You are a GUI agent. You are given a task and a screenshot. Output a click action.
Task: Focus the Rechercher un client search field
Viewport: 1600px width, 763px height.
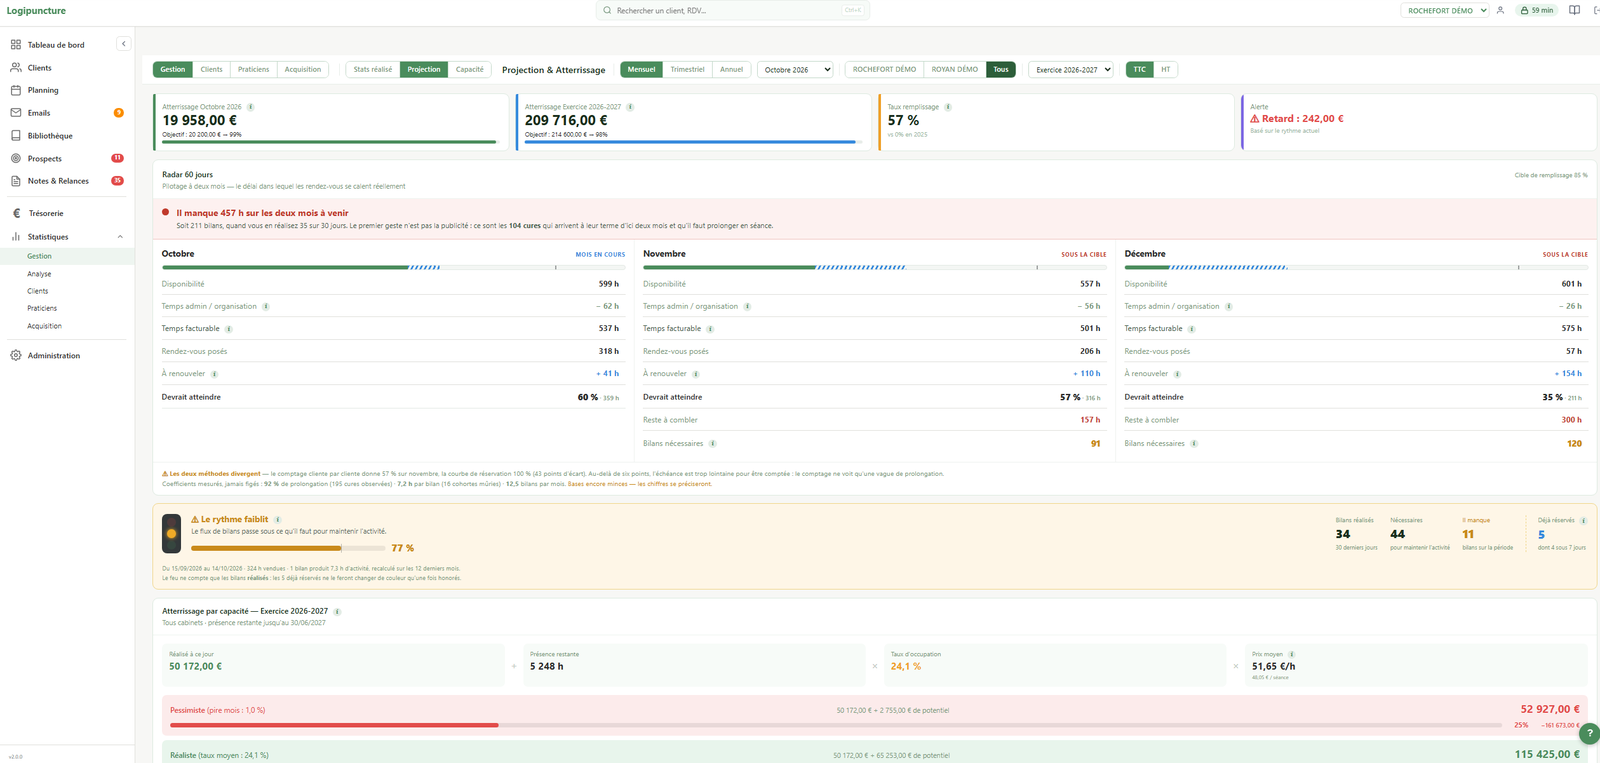[733, 10]
